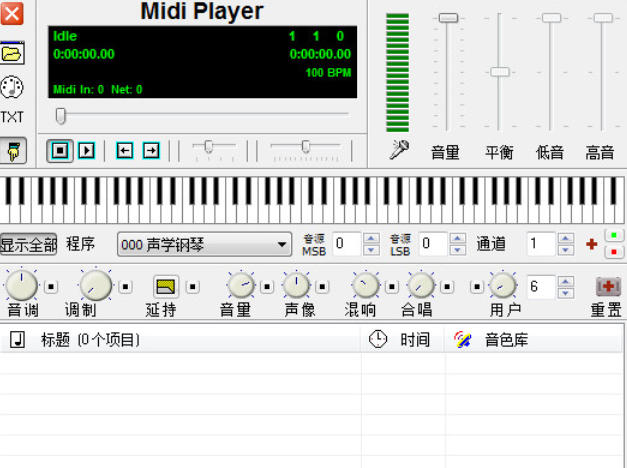The width and height of the screenshot is (627, 468).
Task: Open the 程序 instrument dropdown
Action: pyautogui.click(x=283, y=245)
